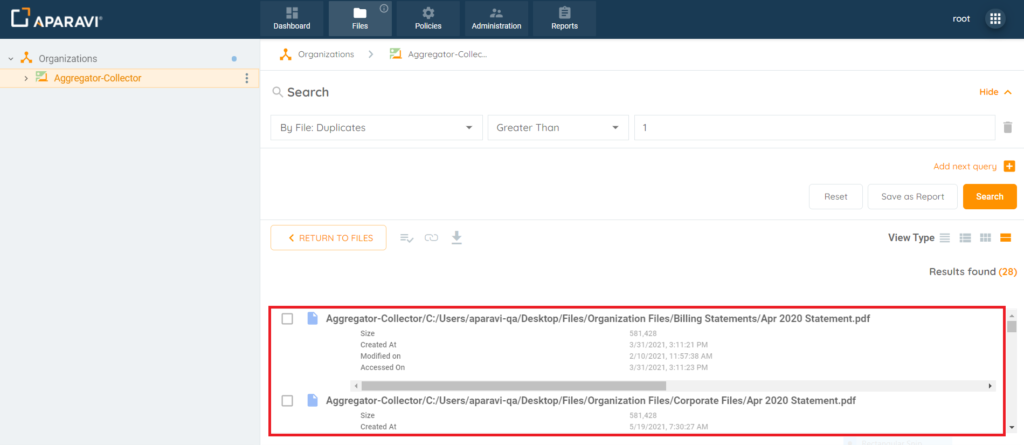Viewport: 1024px width, 445px height.
Task: Check the Billing Statements Apr 2020 Statement checkbox
Action: tap(287, 319)
